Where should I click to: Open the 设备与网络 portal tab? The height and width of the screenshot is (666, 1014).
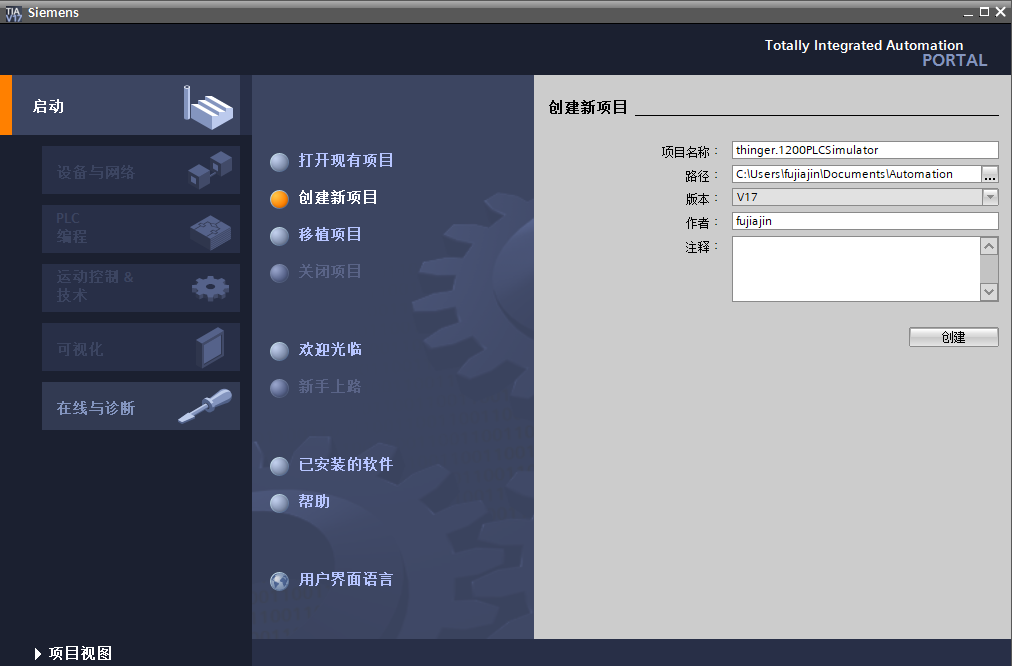point(141,170)
